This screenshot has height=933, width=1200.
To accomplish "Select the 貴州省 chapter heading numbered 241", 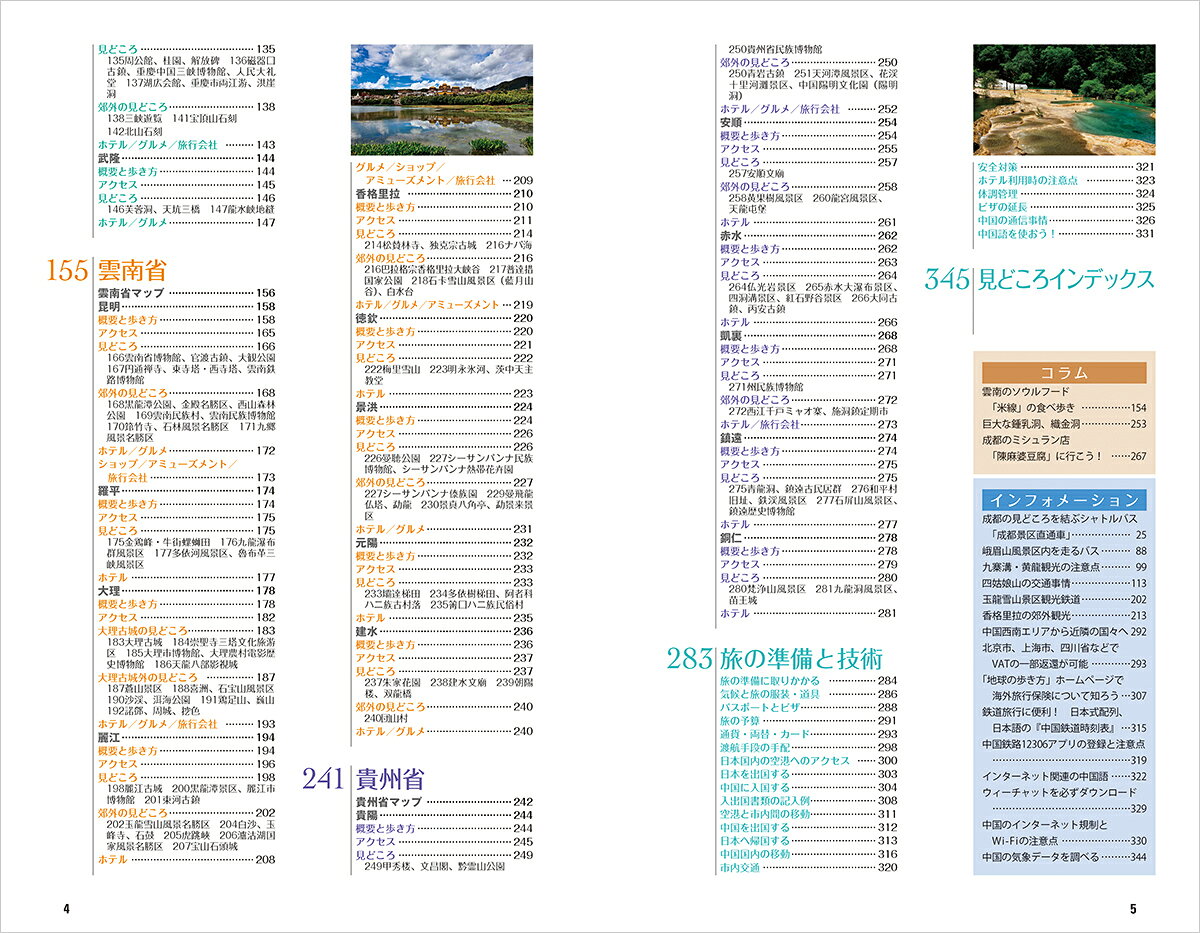I will 364,778.
